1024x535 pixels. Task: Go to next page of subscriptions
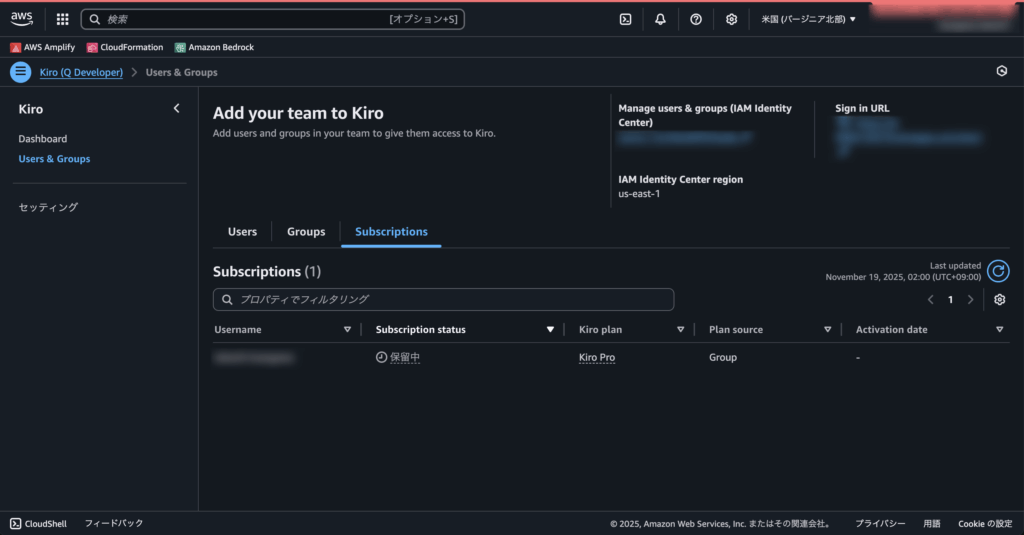coord(970,299)
